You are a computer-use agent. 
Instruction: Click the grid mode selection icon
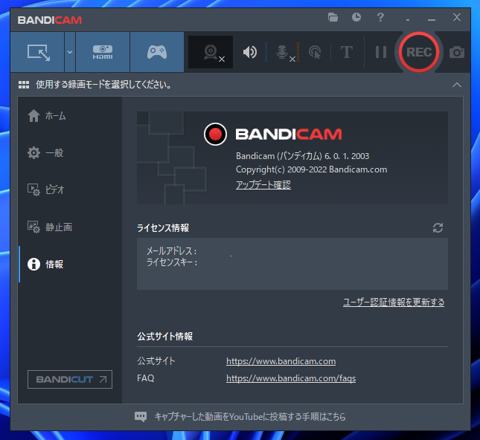[x=24, y=85]
